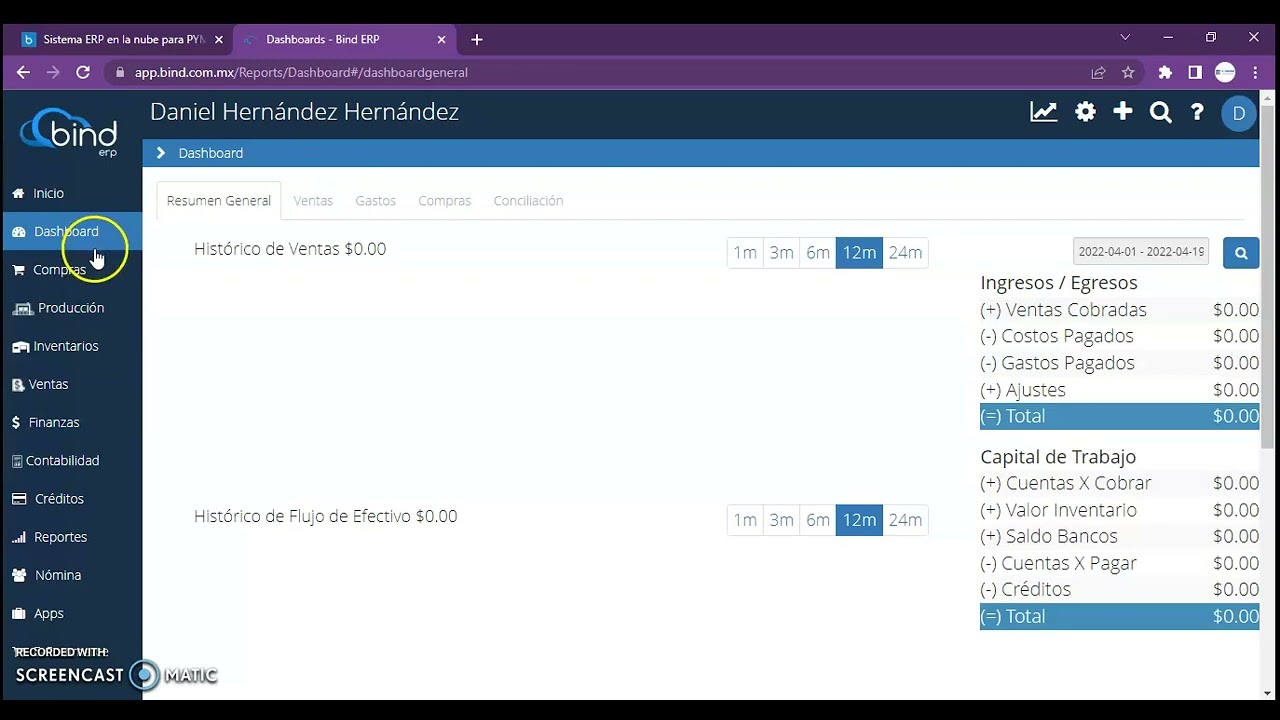
Task: Switch to Gastos dashboard tab
Action: pyautogui.click(x=376, y=200)
